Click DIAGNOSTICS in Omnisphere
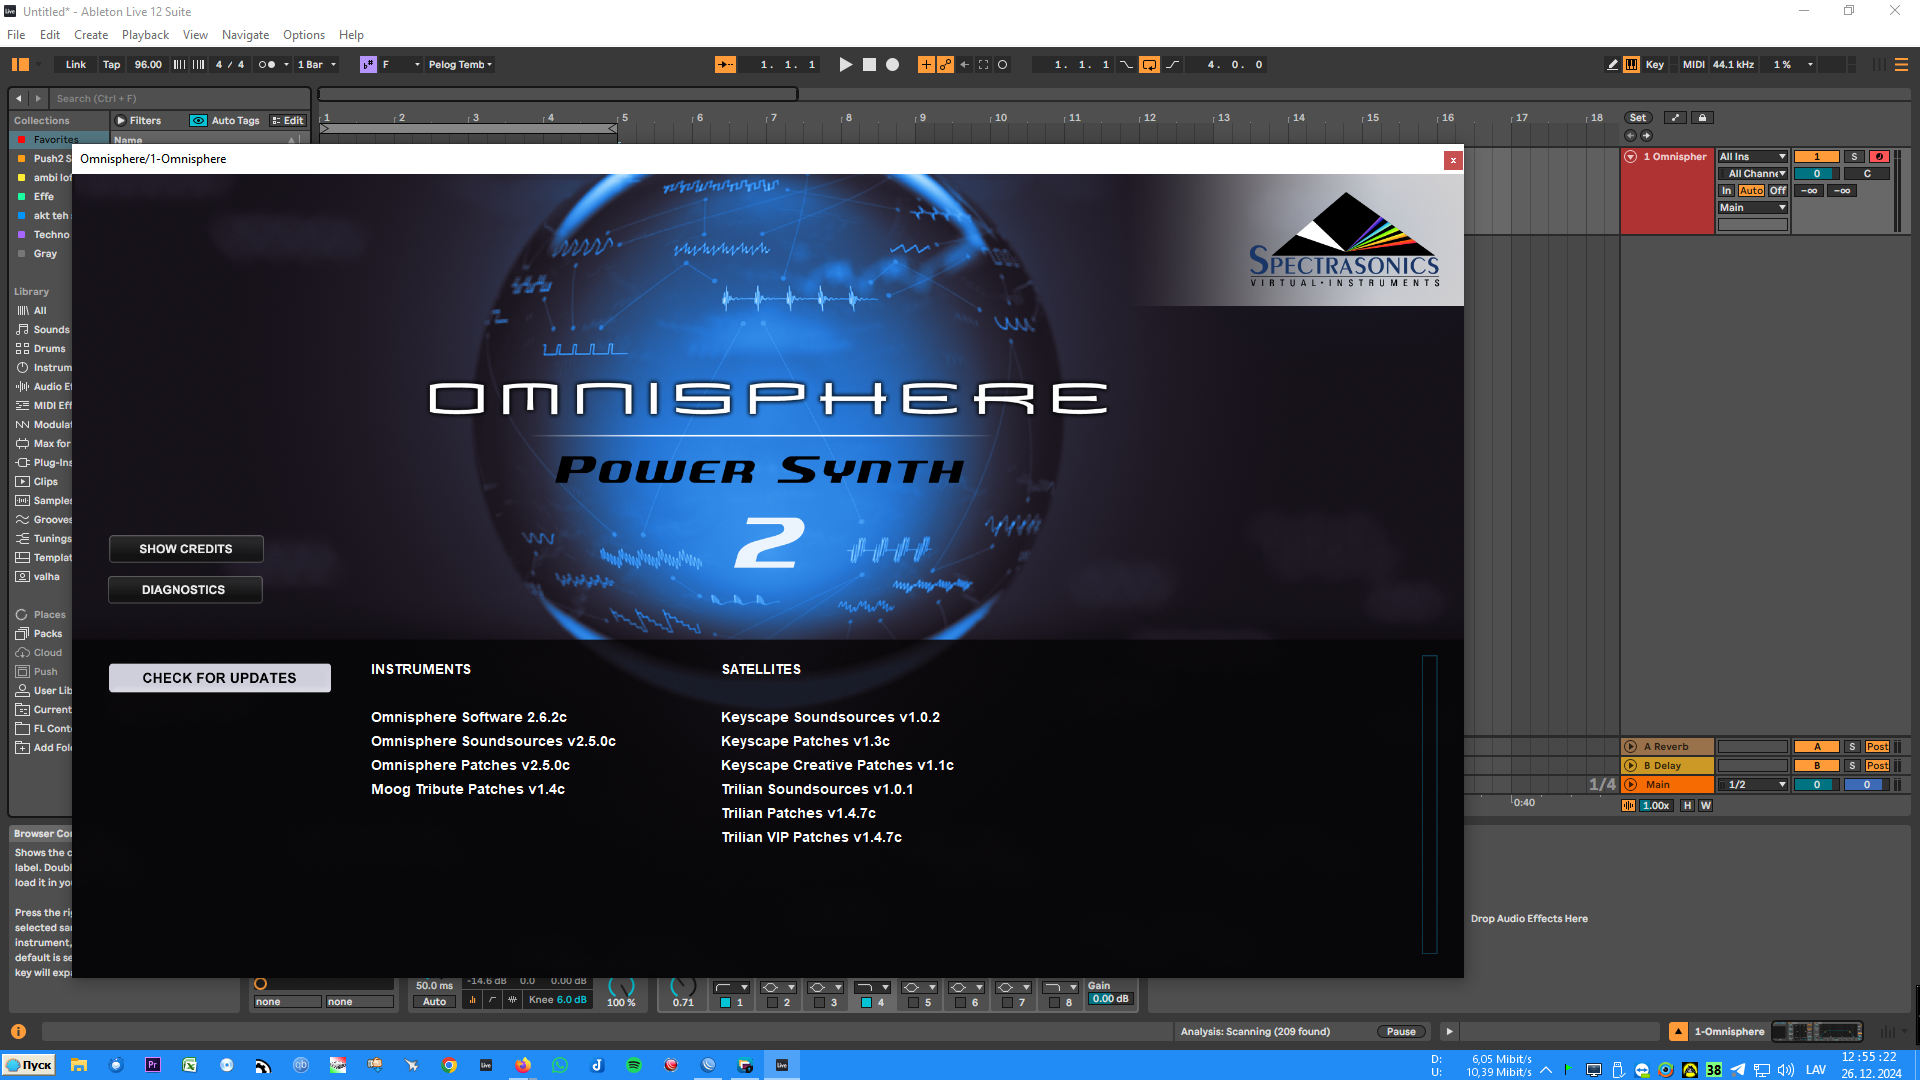The width and height of the screenshot is (1920, 1080). pyautogui.click(x=185, y=590)
